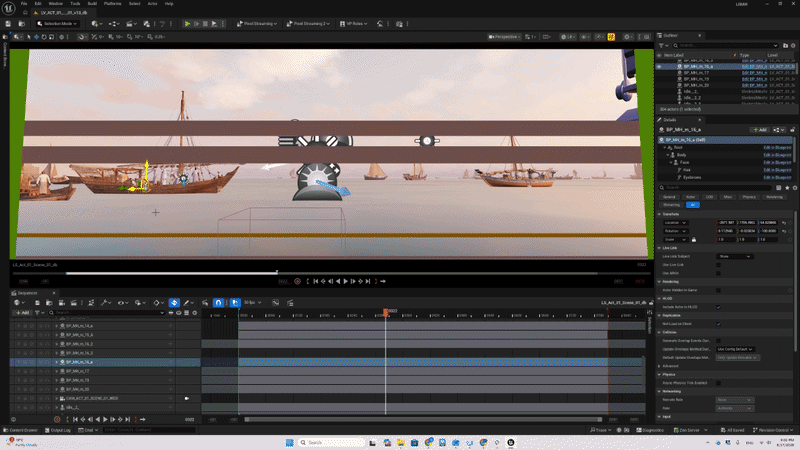Toggle the scale lock icon in Transform
The height and width of the screenshot is (450, 800).
[693, 239]
